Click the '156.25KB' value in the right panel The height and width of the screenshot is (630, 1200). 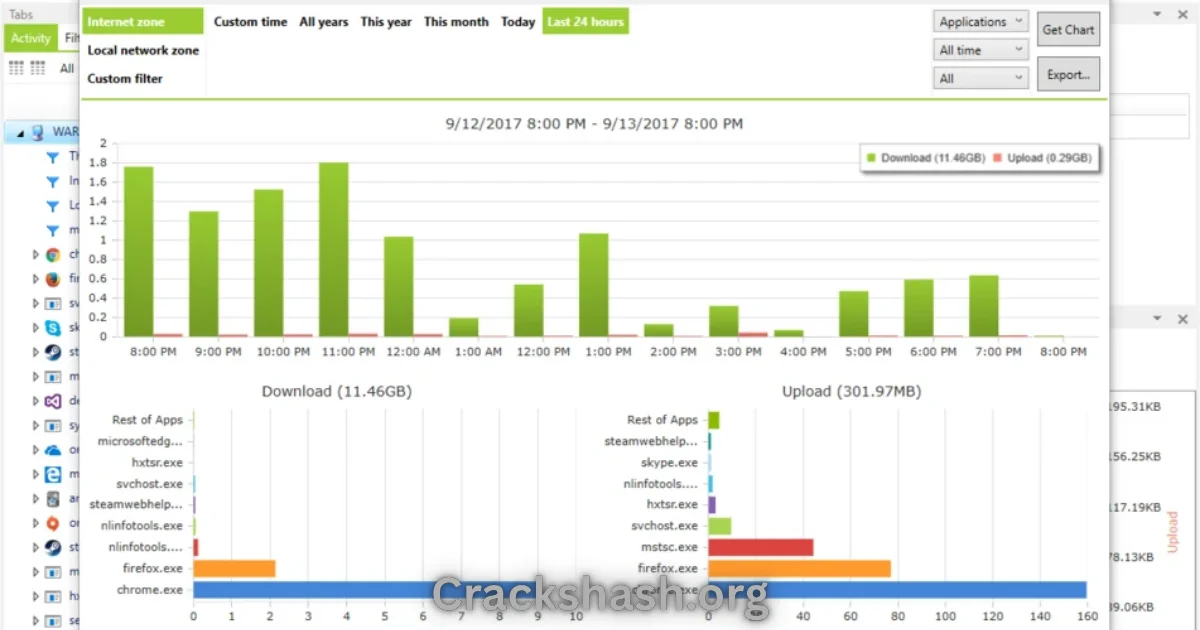click(1135, 456)
